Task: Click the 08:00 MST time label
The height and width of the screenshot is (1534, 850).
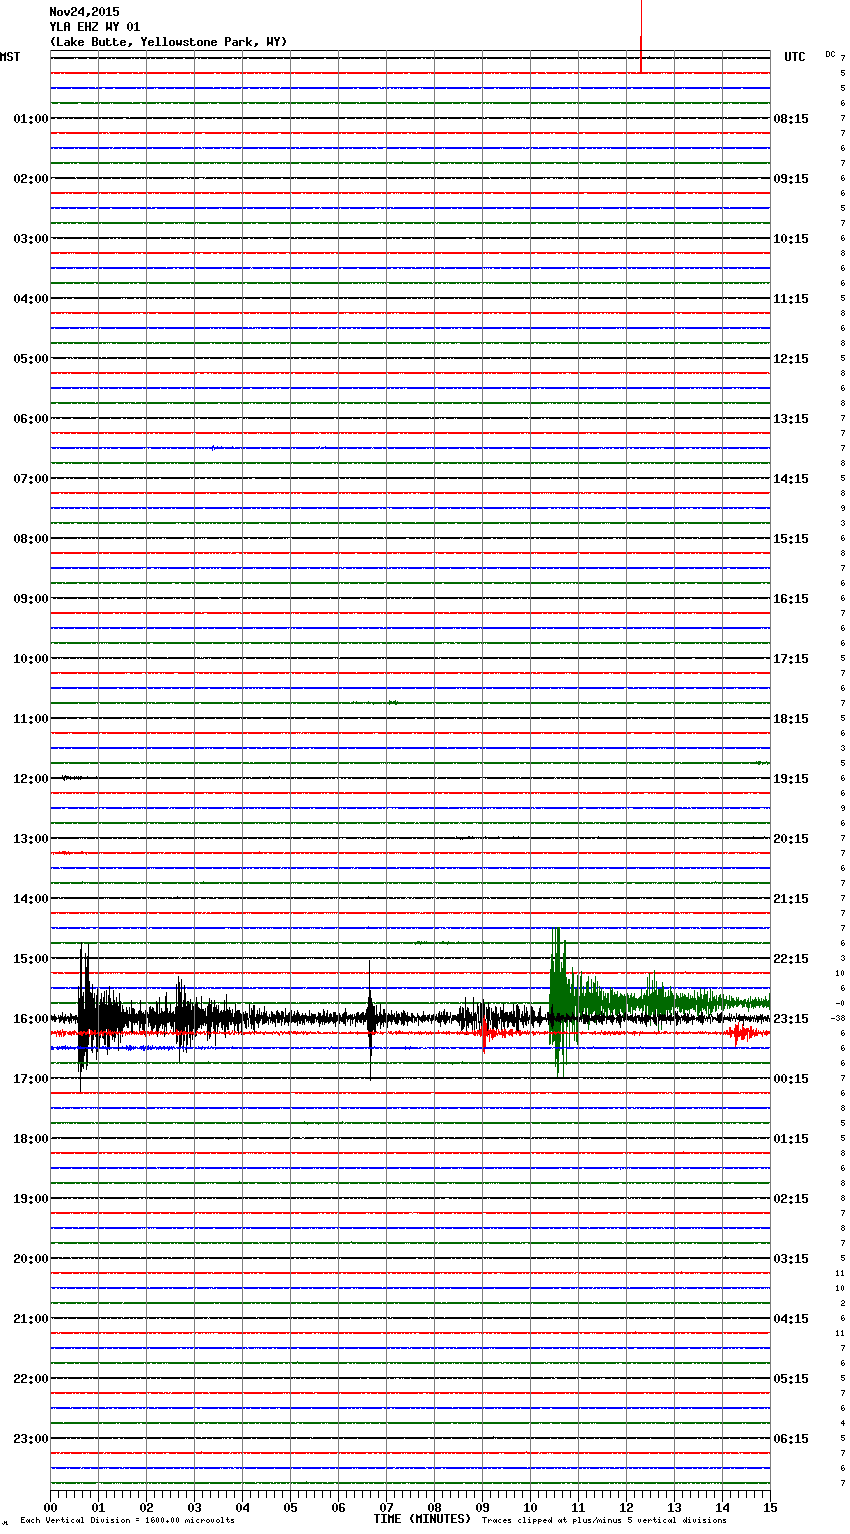Action: point(30,539)
